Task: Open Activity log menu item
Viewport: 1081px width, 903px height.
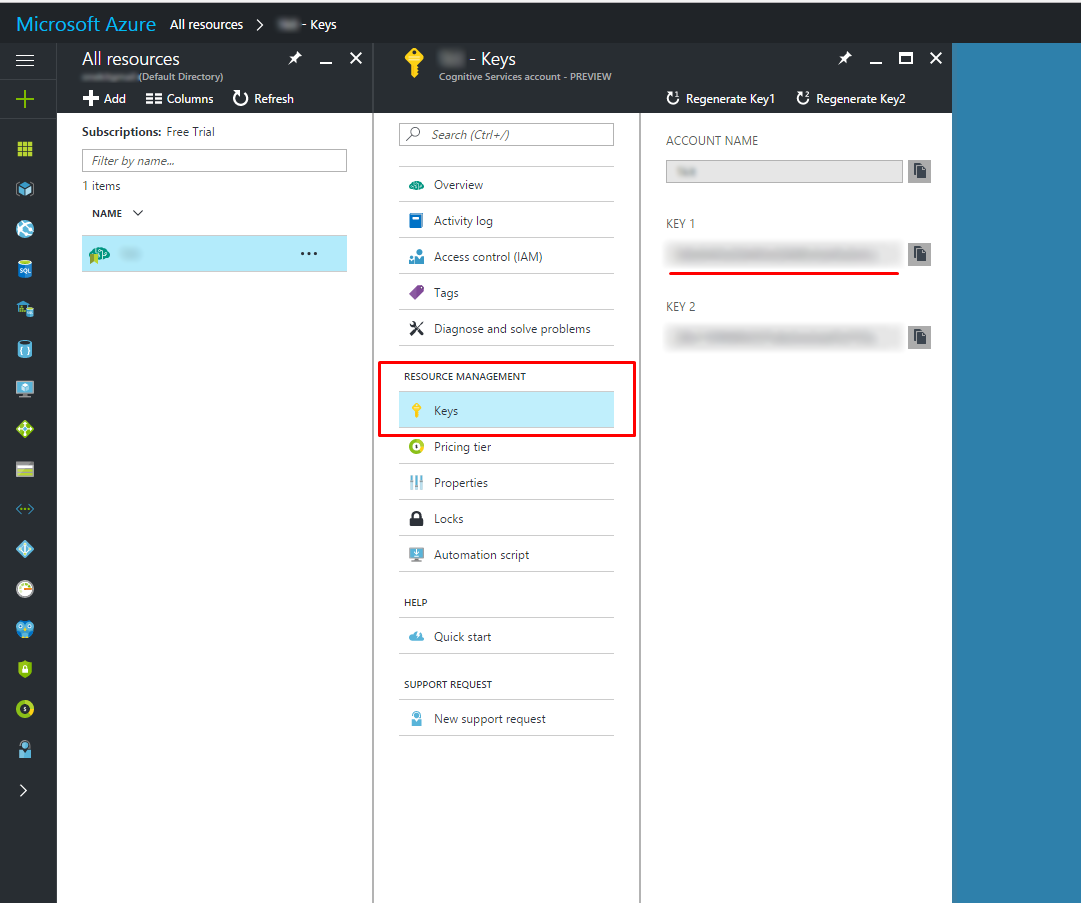Action: (x=506, y=221)
